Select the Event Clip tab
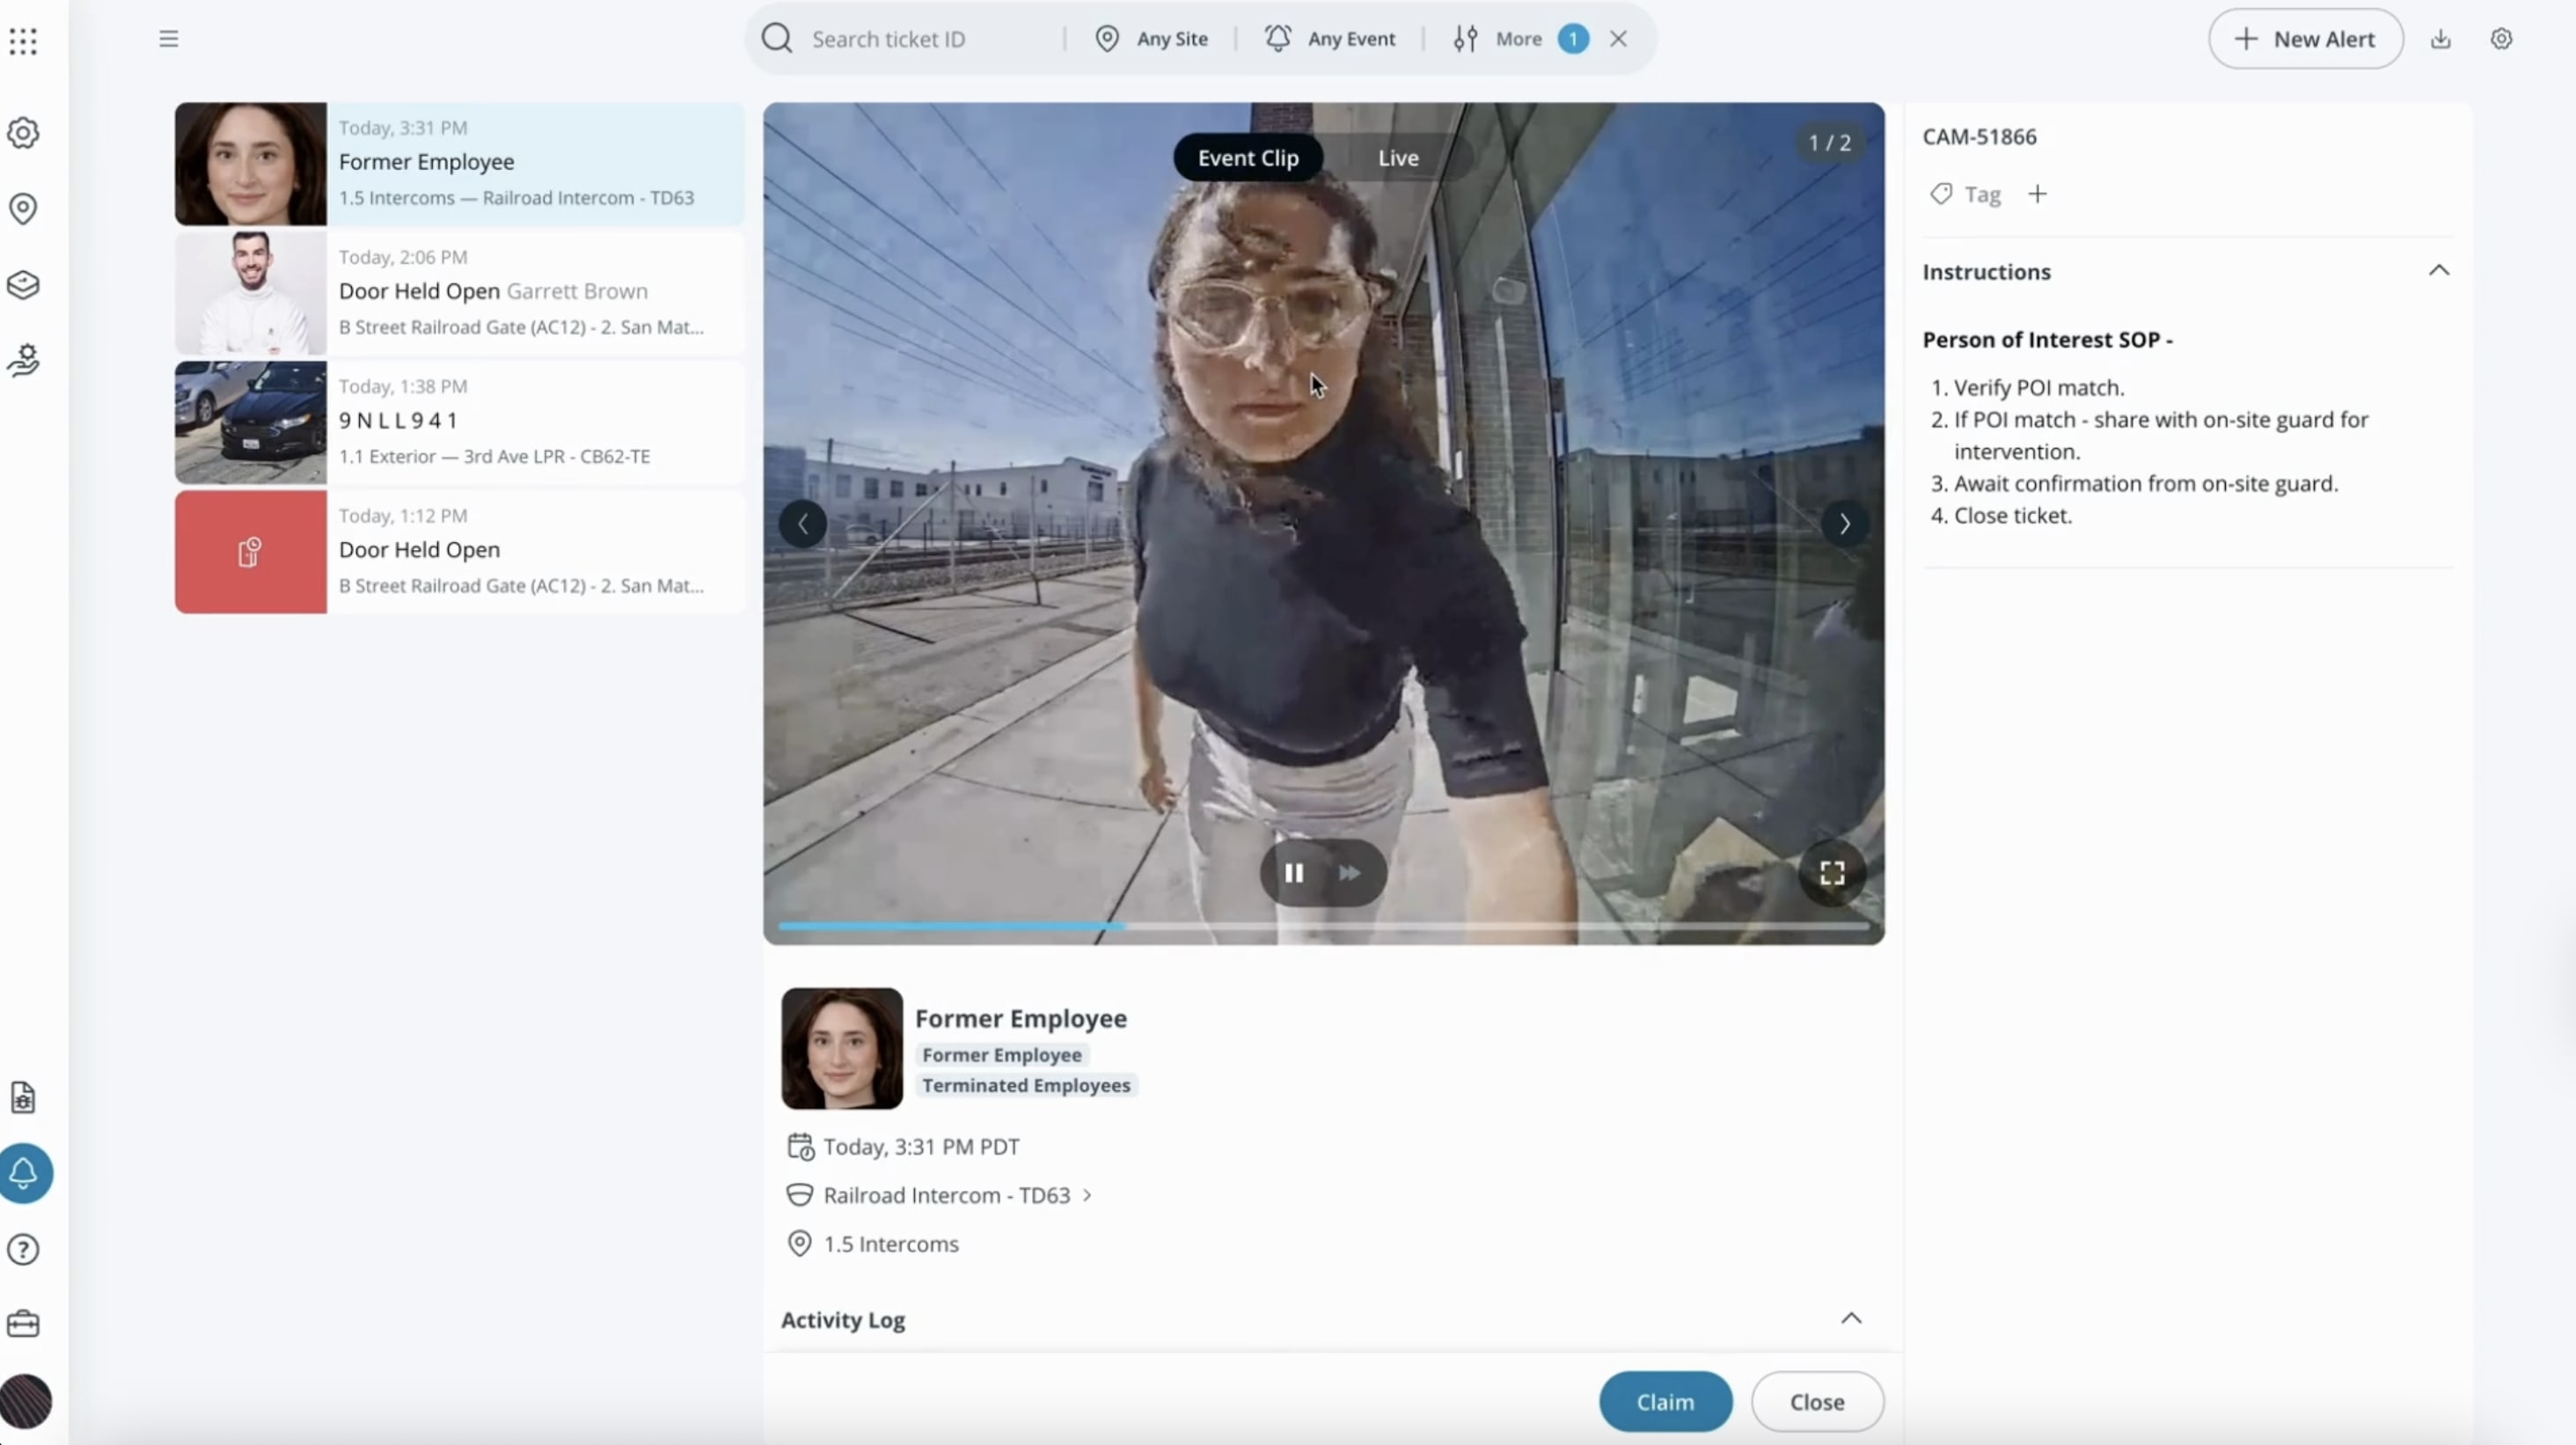2576x1445 pixels. coord(1249,157)
